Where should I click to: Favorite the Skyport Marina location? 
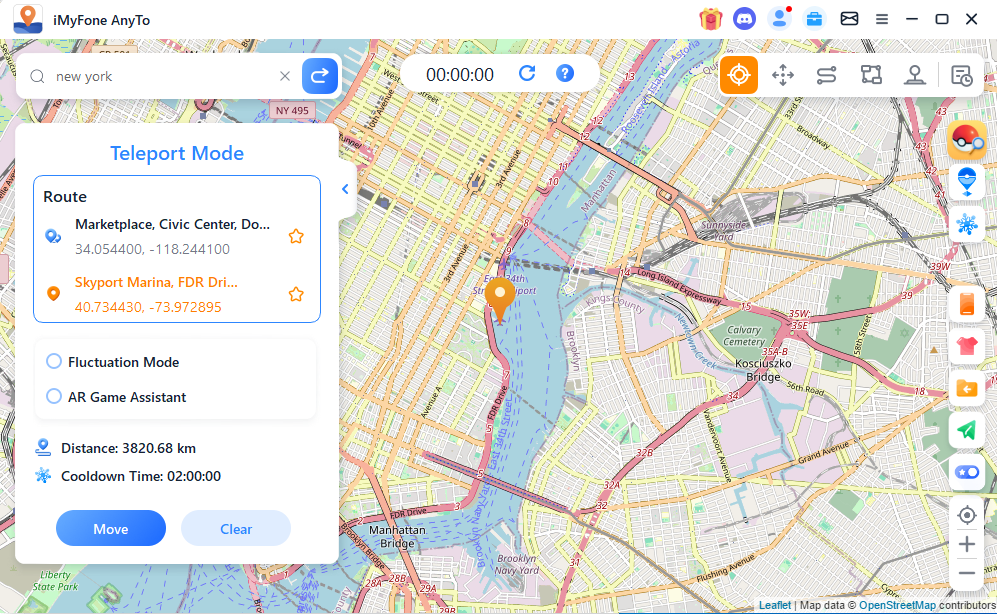point(296,294)
